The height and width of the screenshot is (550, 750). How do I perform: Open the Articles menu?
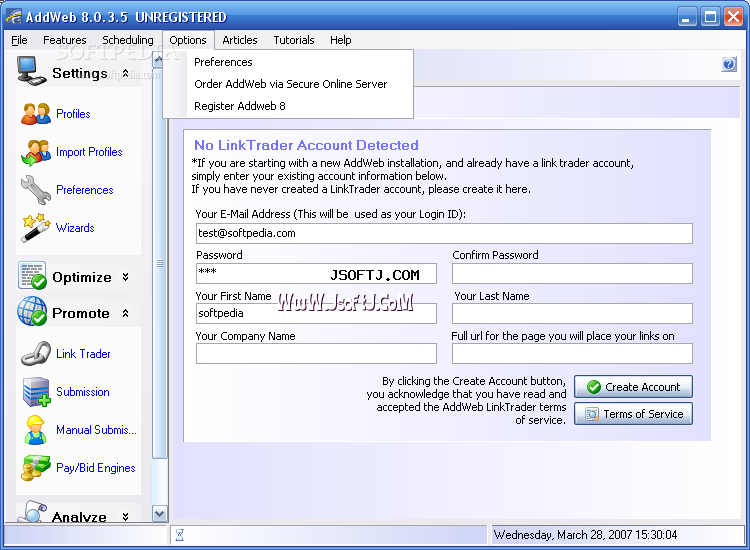240,40
